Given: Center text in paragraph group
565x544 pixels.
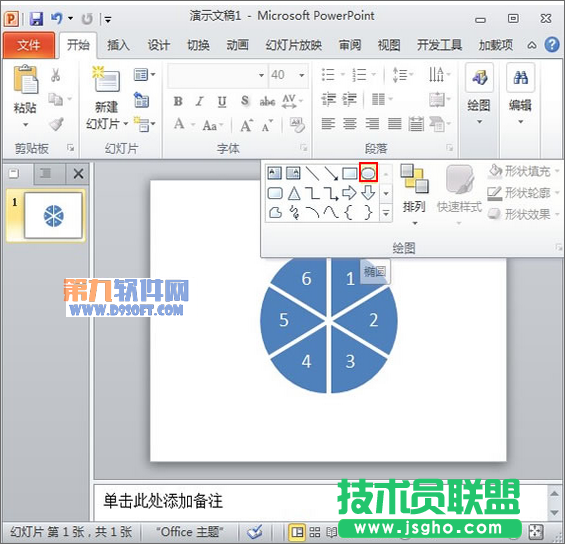Looking at the screenshot, I should tap(350, 124).
